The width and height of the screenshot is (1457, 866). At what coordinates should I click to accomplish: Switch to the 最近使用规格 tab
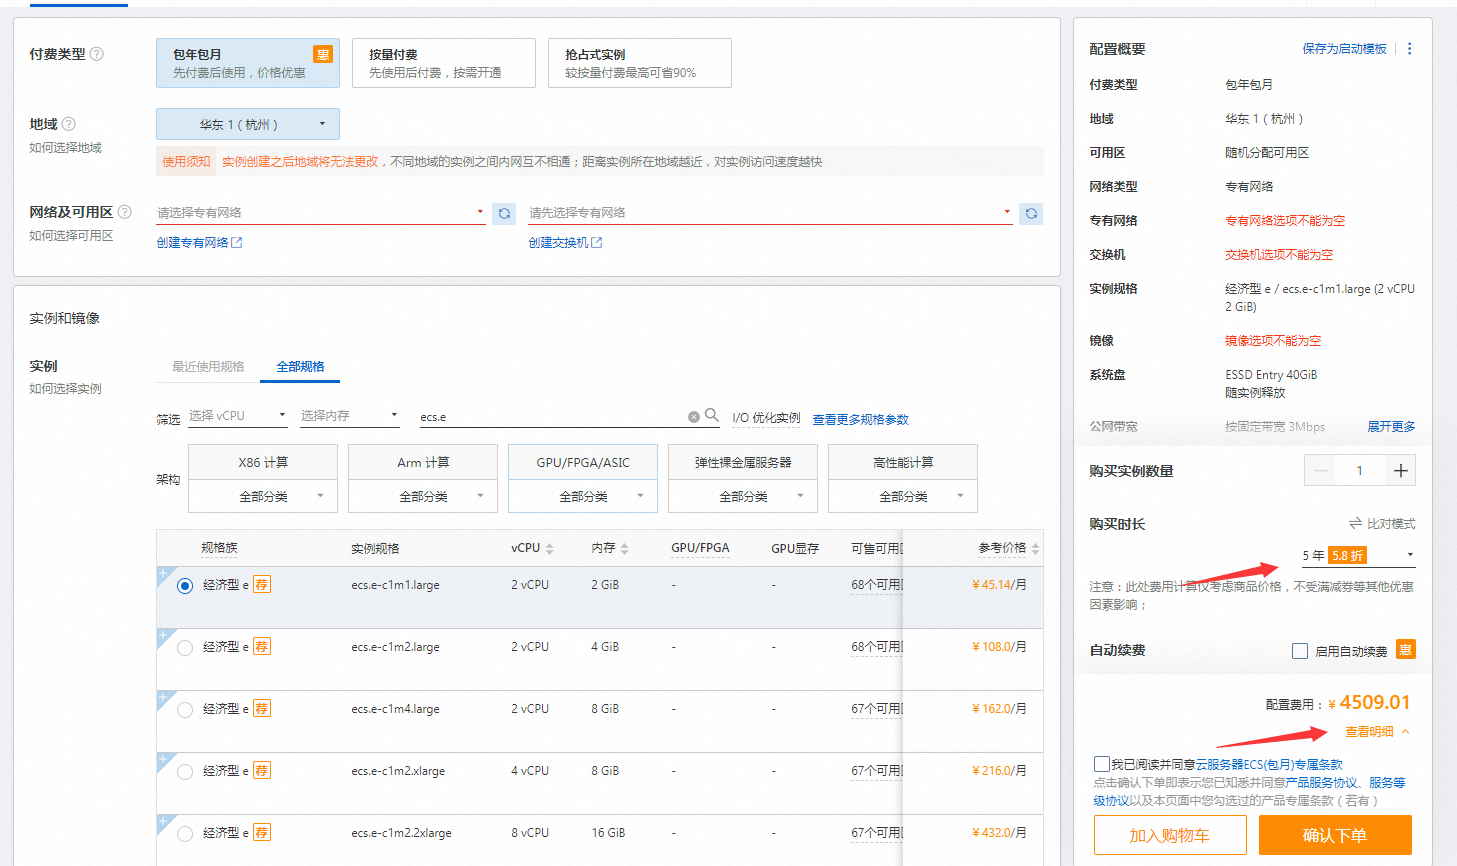point(208,367)
